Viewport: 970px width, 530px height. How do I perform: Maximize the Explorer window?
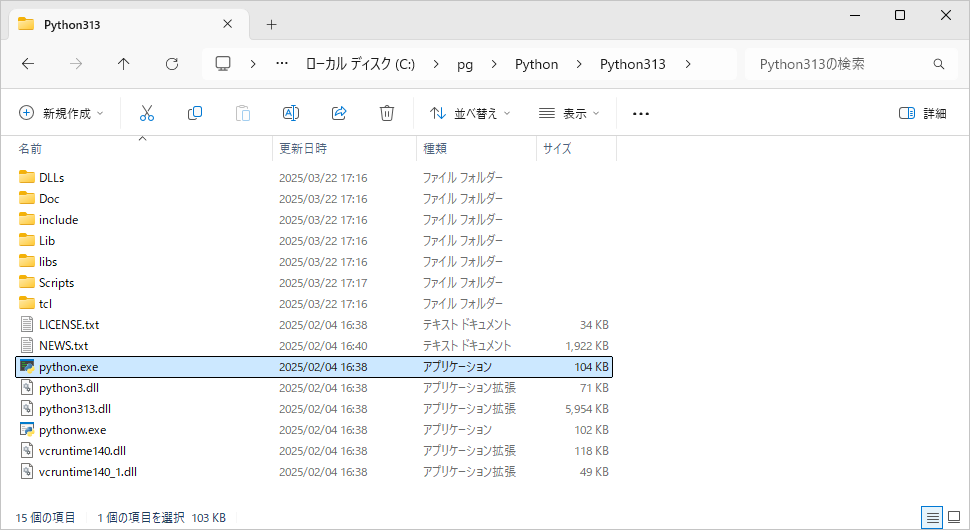900,15
